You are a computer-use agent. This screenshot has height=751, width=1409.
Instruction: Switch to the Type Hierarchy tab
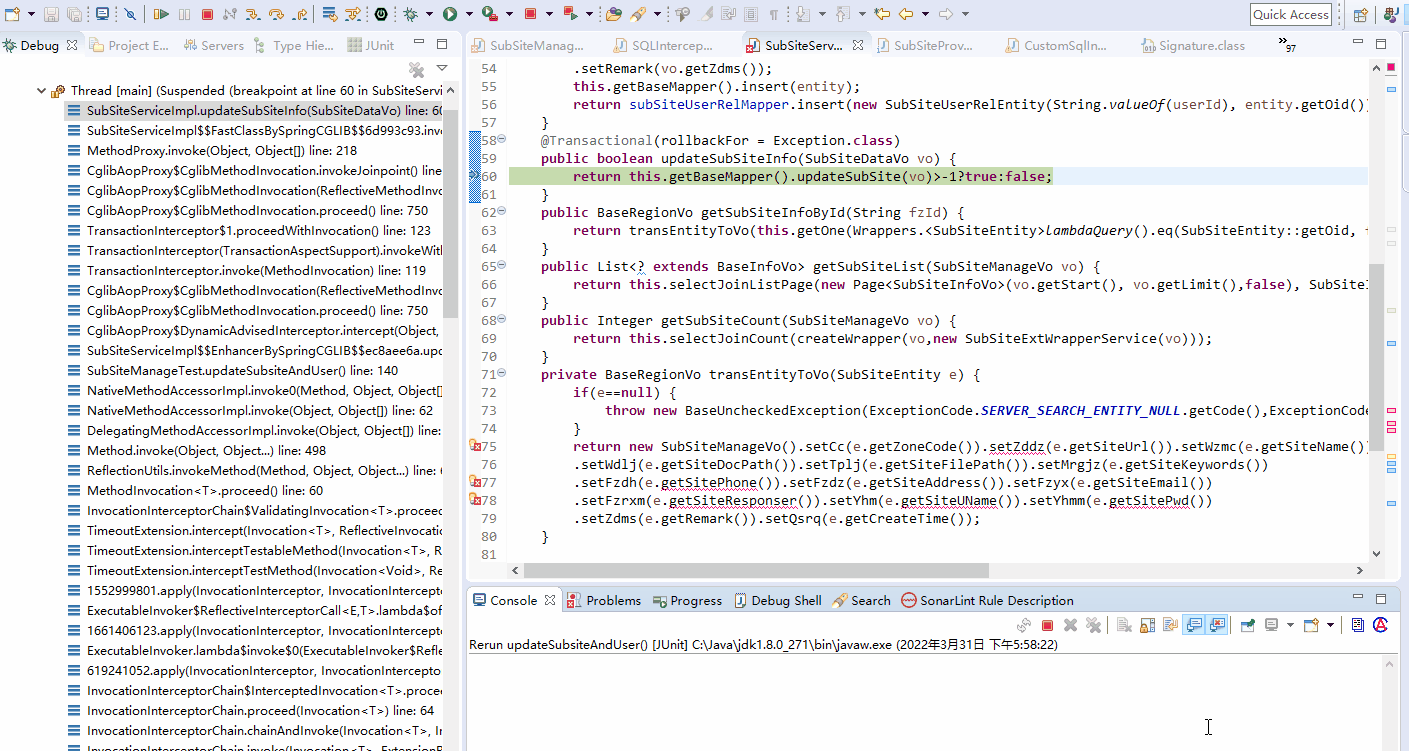[293, 45]
